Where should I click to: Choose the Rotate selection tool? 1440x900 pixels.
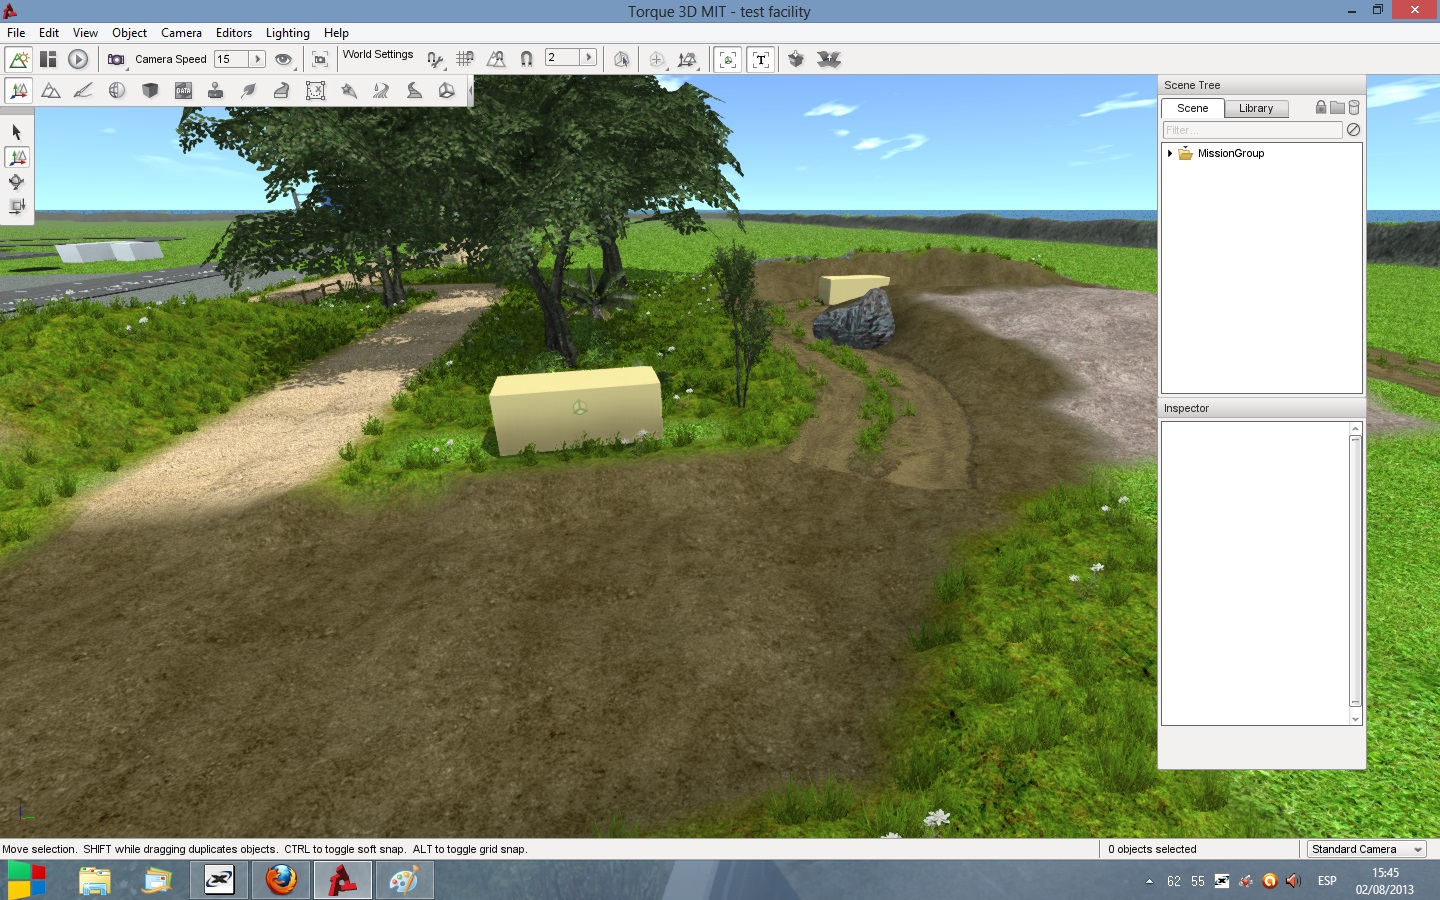(x=16, y=182)
